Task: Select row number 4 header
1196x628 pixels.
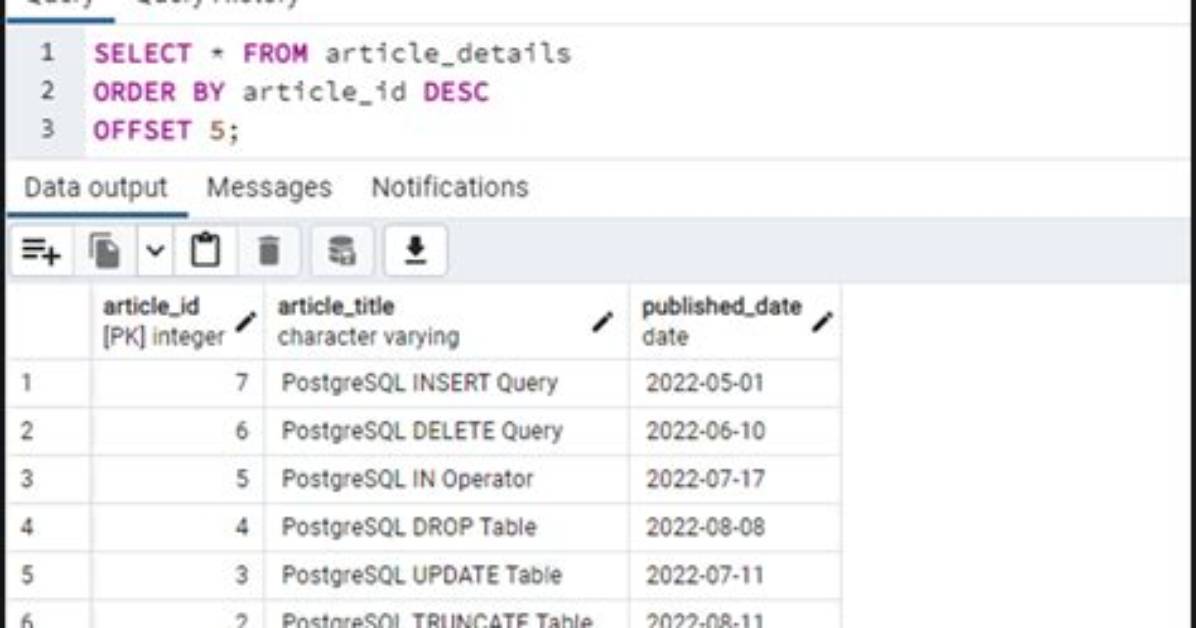Action: tap(49, 527)
